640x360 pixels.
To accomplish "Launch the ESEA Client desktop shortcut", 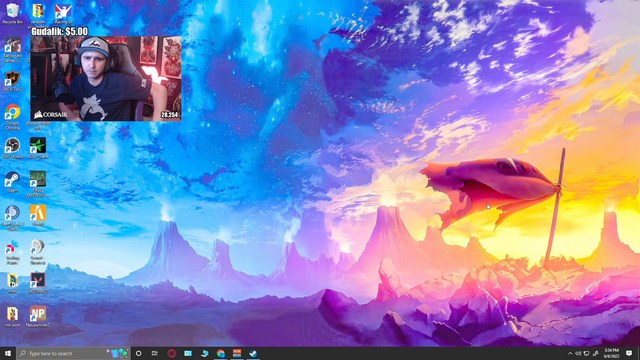I will [x=38, y=148].
